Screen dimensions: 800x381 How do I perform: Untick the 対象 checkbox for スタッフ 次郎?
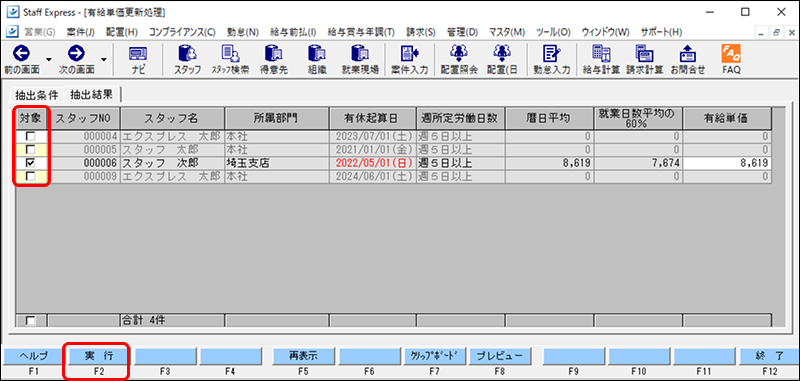pos(31,163)
